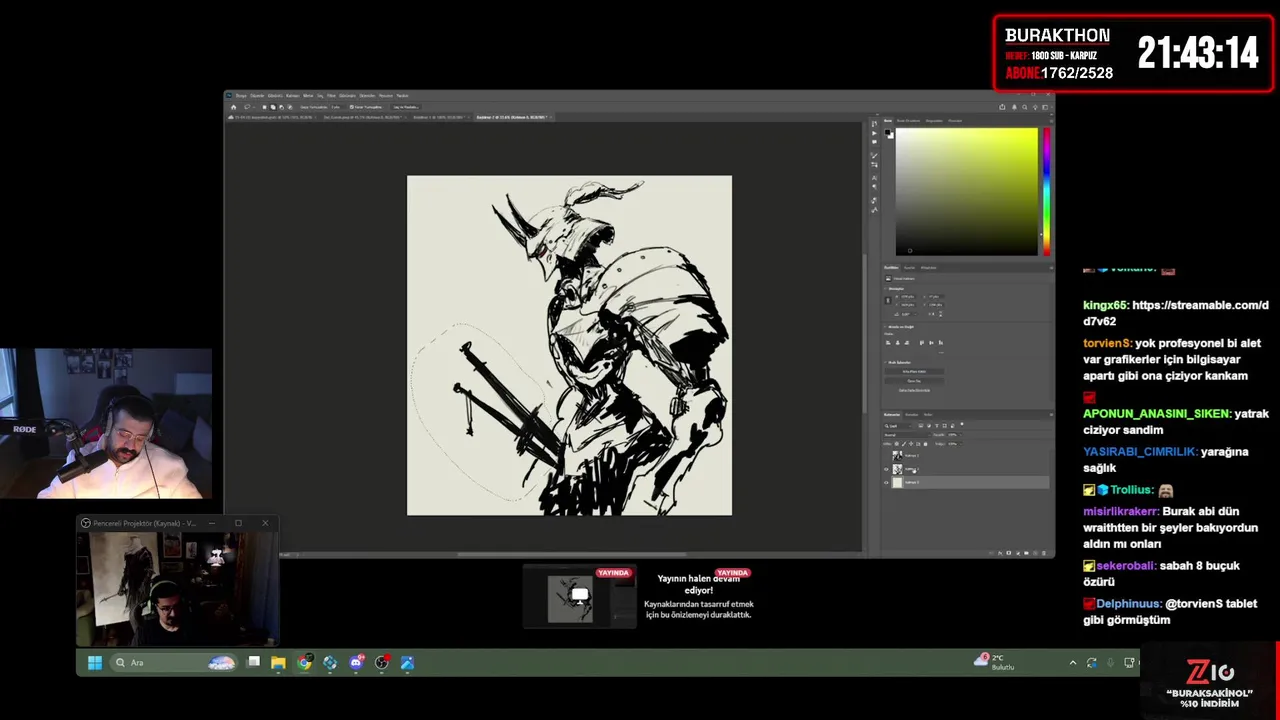The width and height of the screenshot is (1280, 720).
Task: Click the Add layer mask icon
Action: [1009, 553]
